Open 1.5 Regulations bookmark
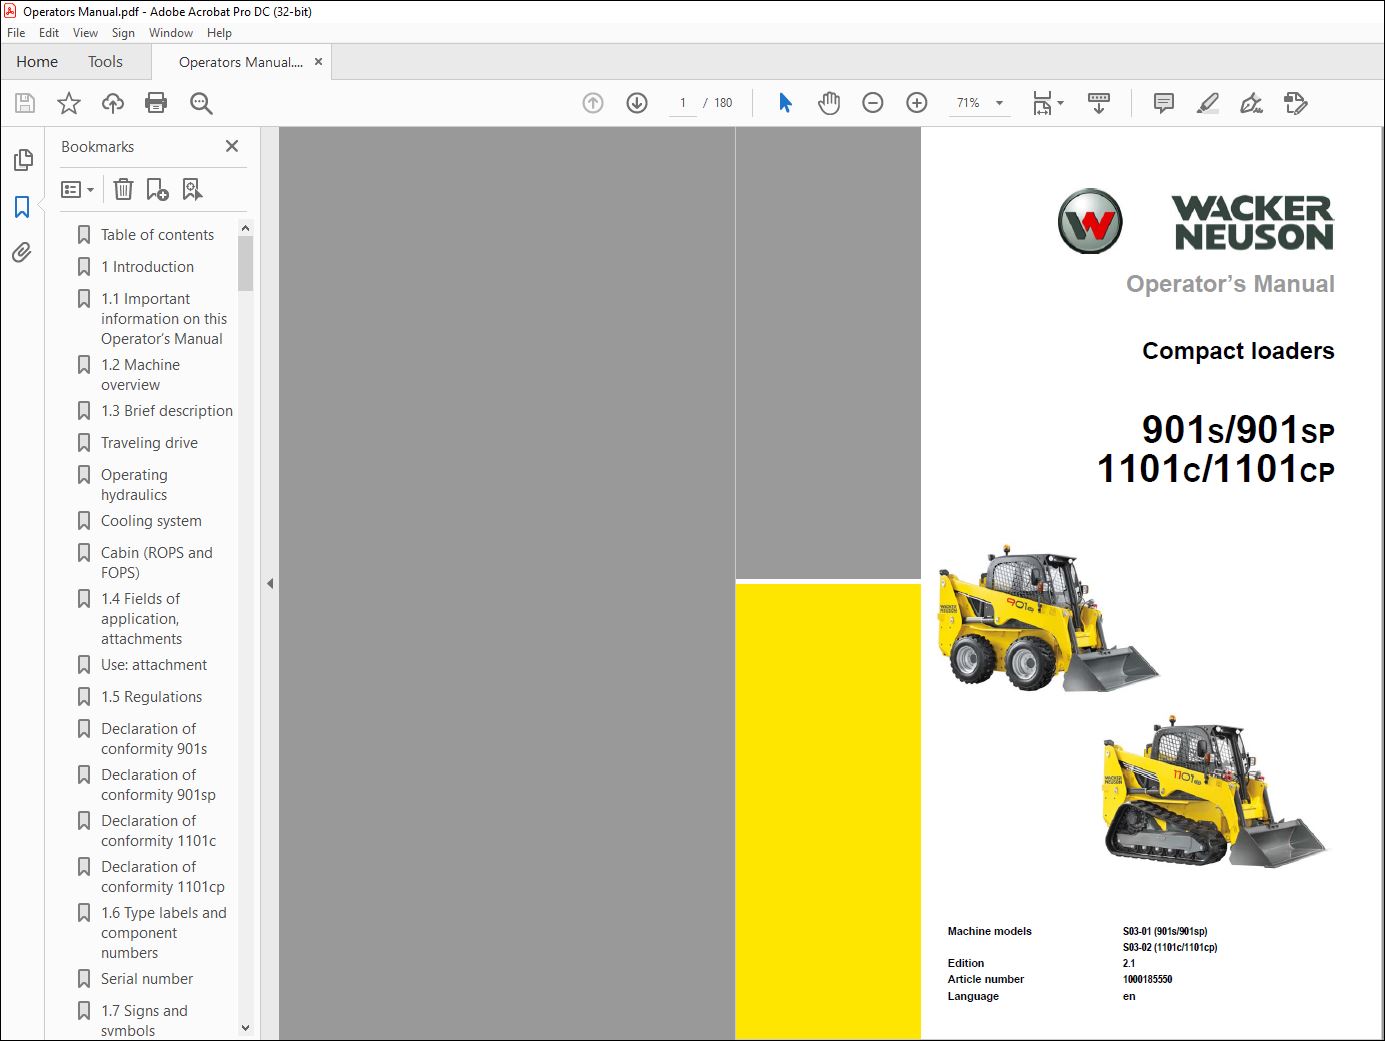1385x1041 pixels. pyautogui.click(x=151, y=697)
